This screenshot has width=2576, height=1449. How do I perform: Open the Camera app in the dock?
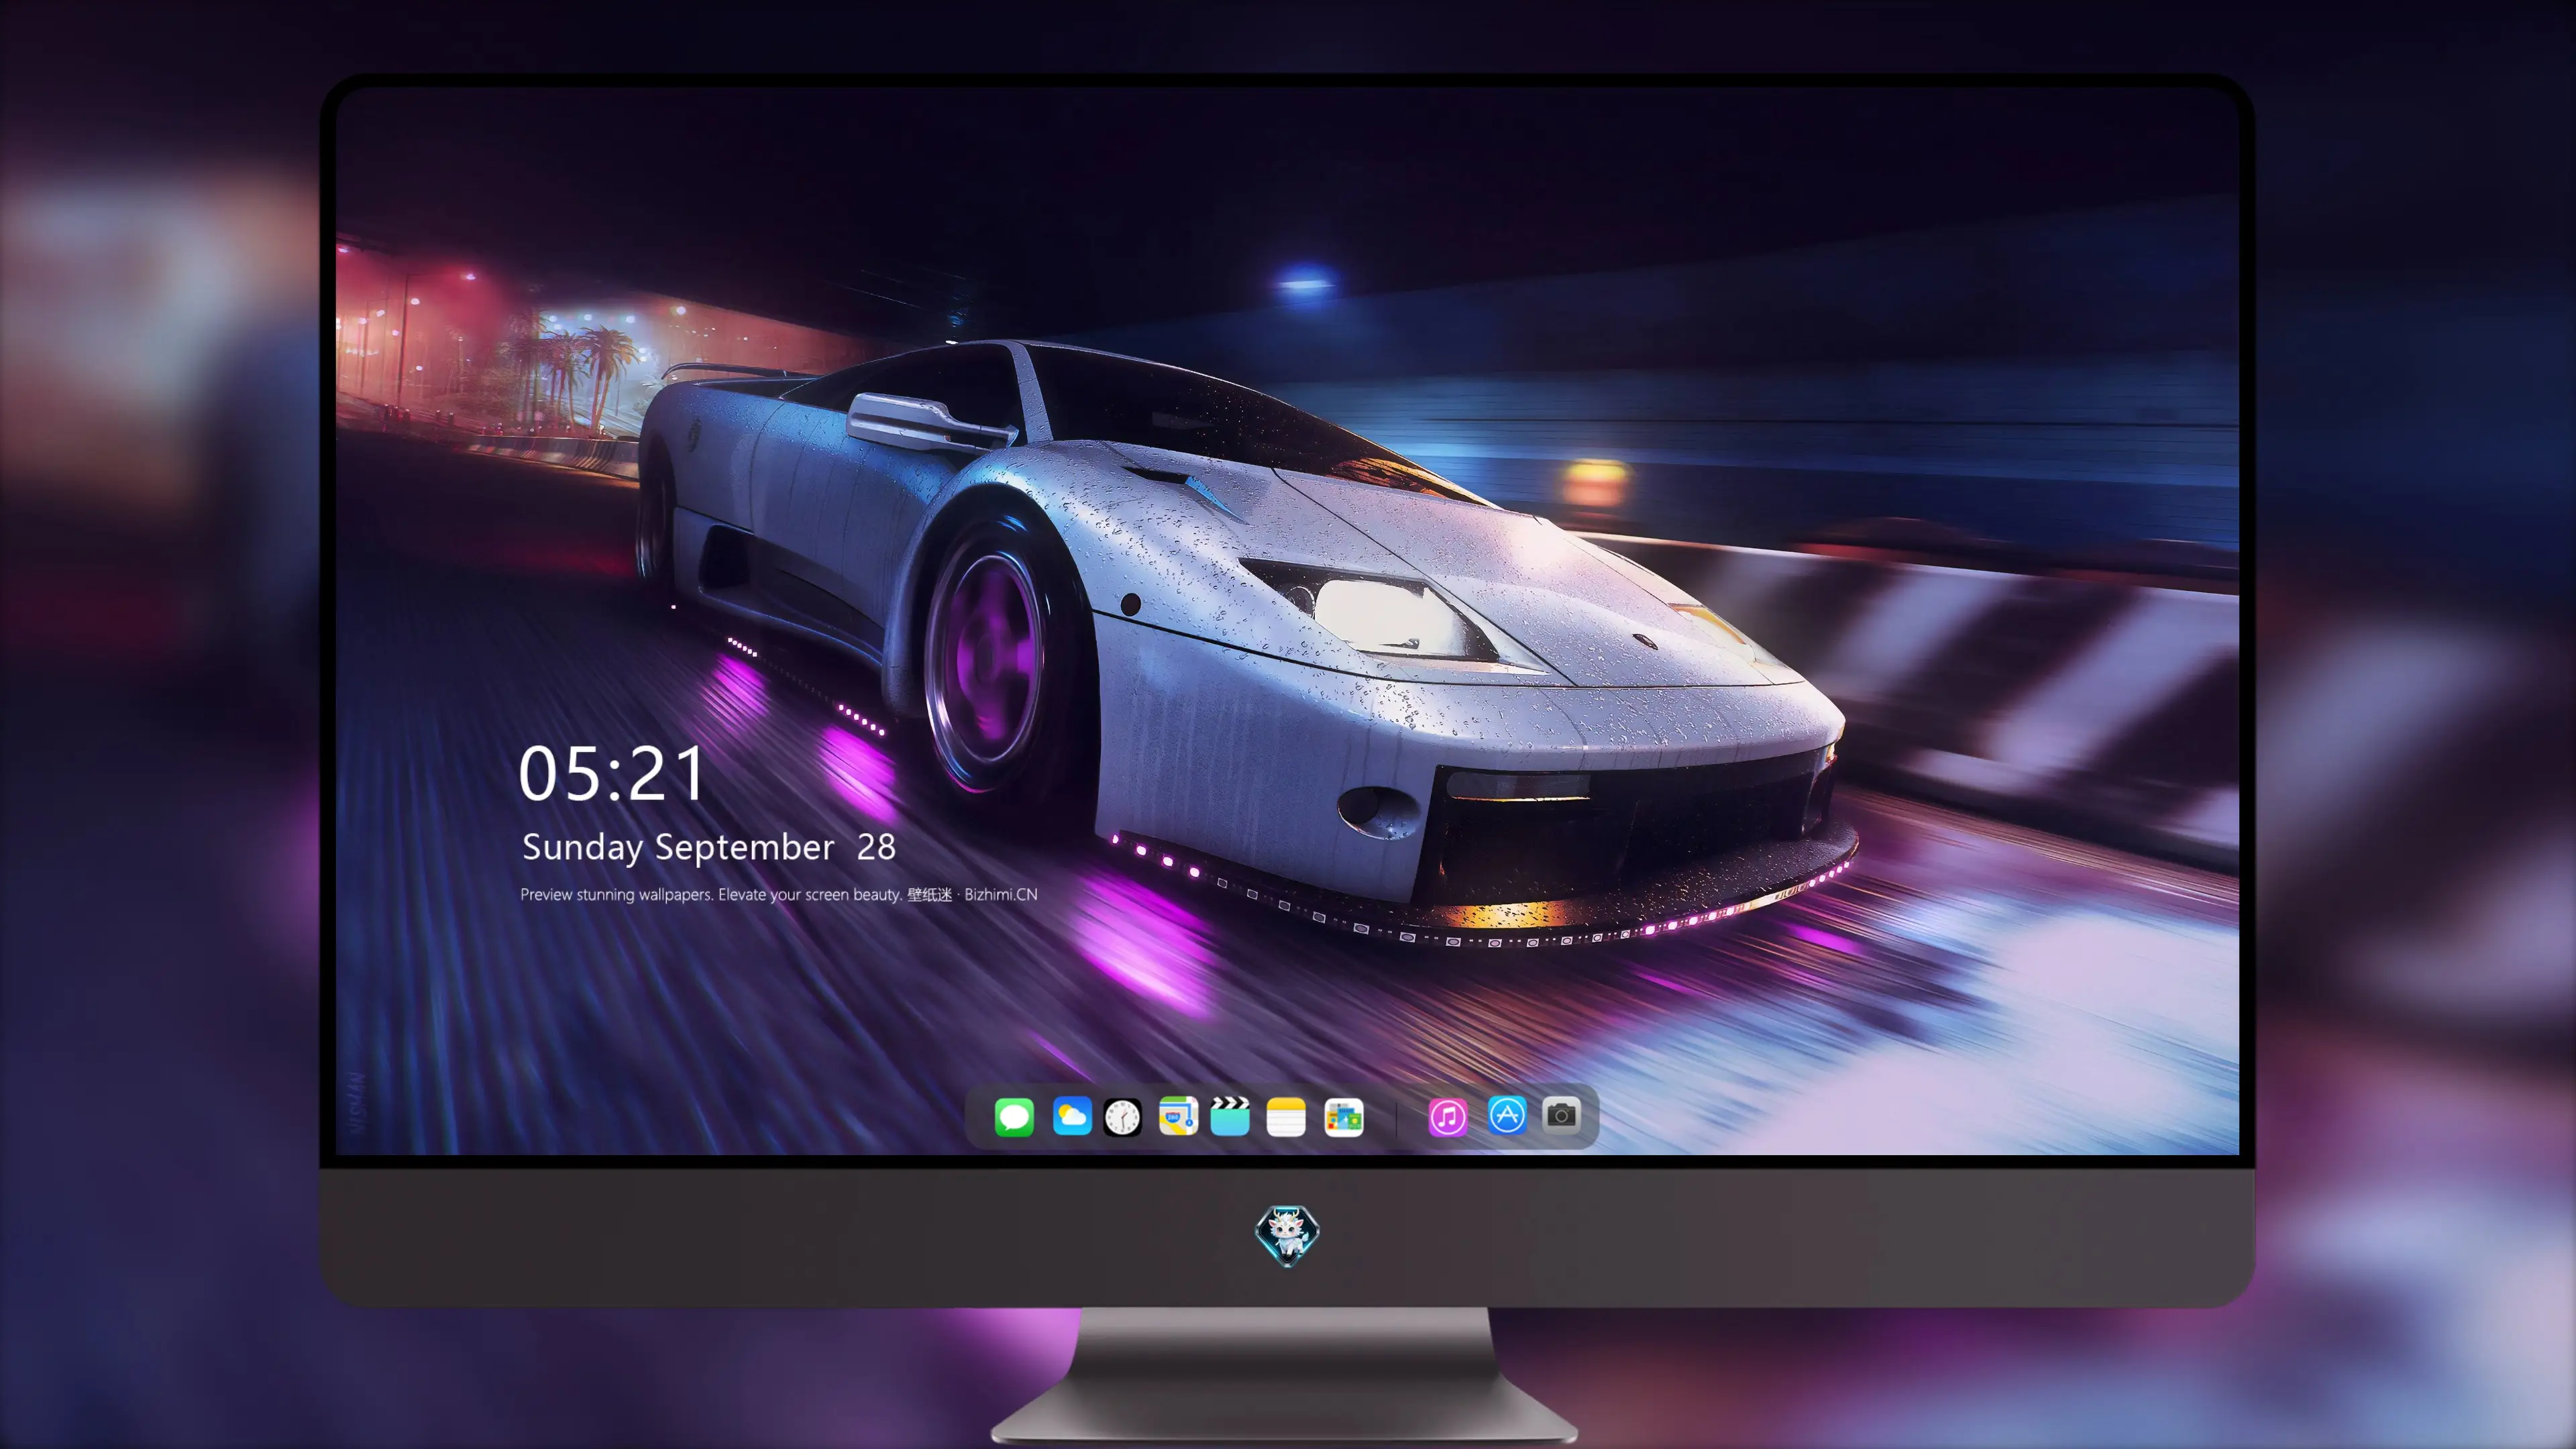pyautogui.click(x=1561, y=1115)
